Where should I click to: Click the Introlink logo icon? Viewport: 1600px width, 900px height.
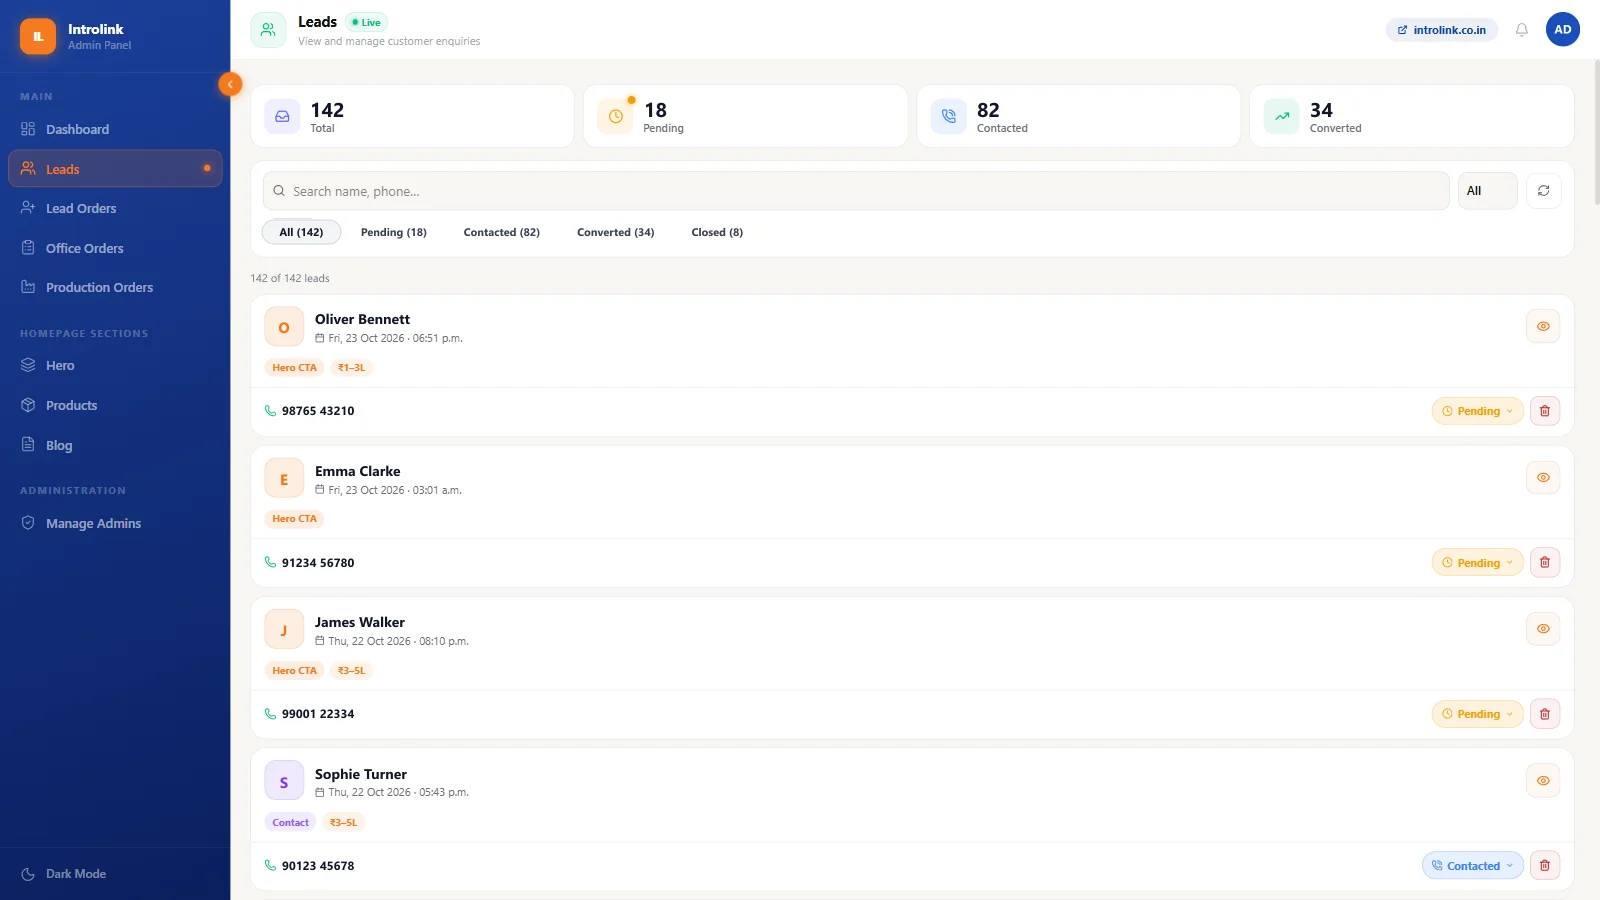point(38,36)
